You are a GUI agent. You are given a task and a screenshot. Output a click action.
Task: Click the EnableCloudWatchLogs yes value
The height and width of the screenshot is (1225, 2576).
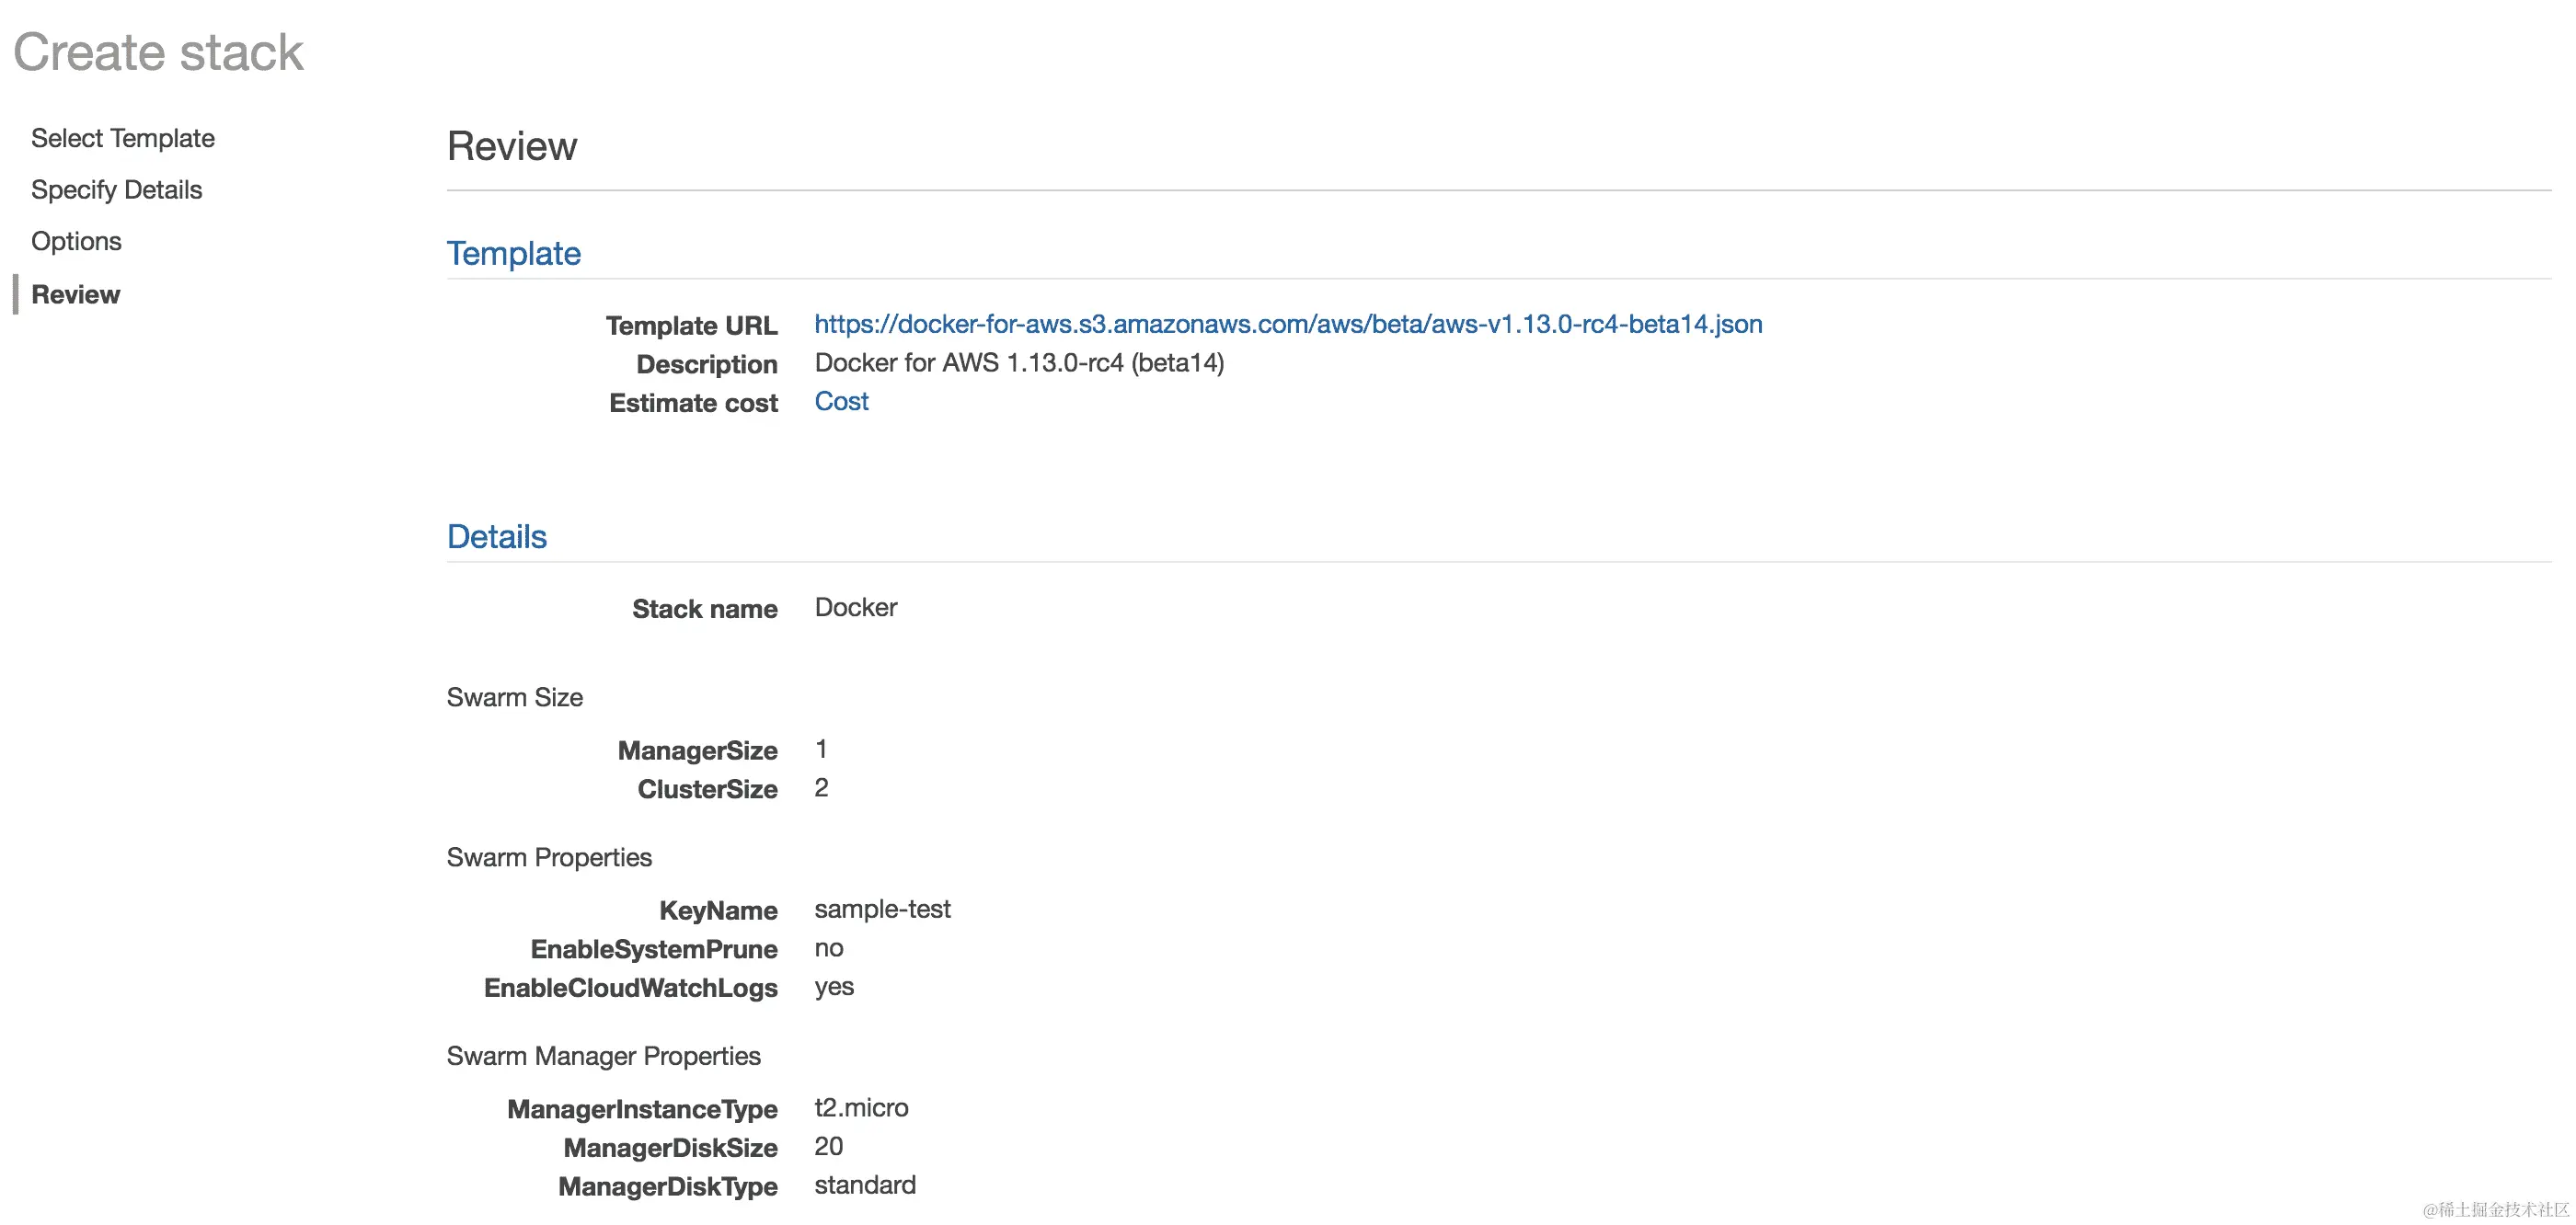(x=833, y=987)
